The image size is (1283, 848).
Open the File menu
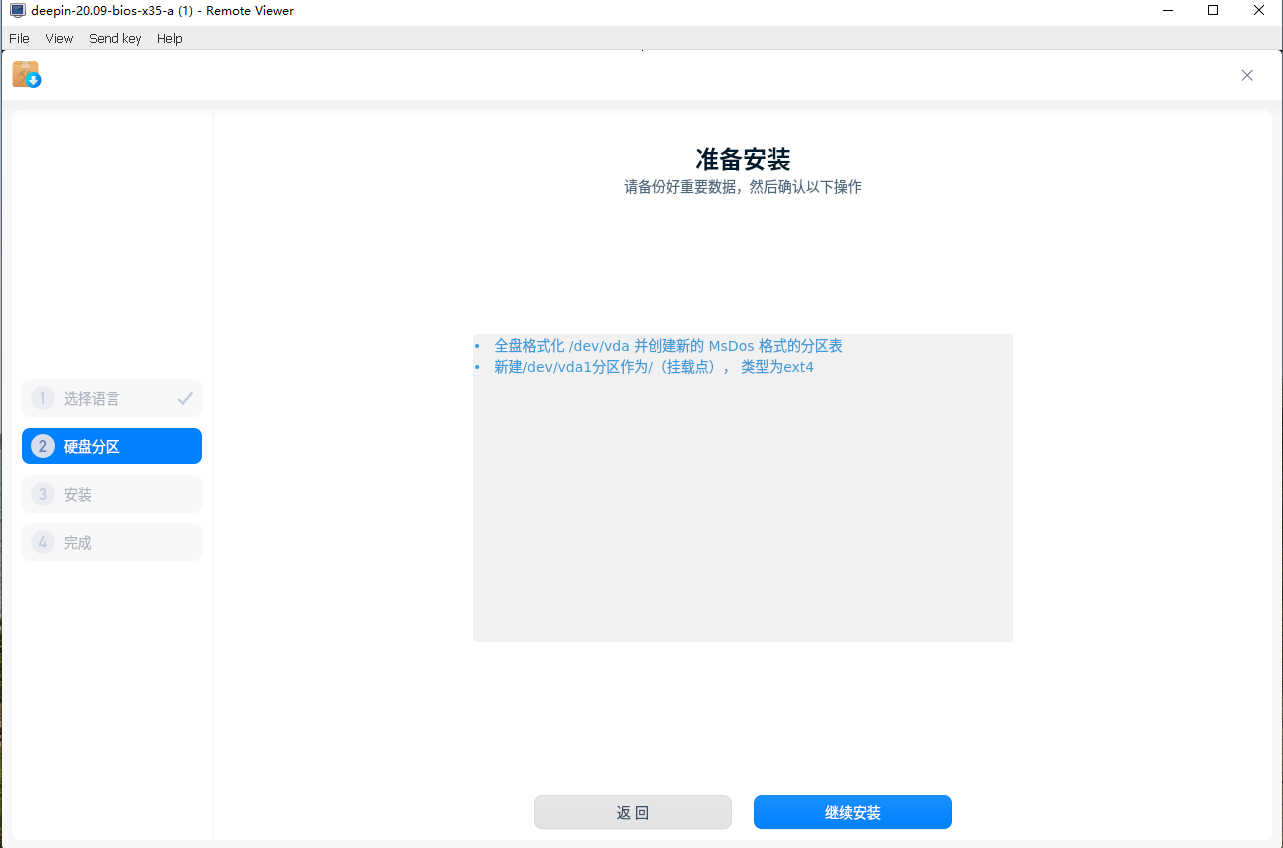pos(19,38)
